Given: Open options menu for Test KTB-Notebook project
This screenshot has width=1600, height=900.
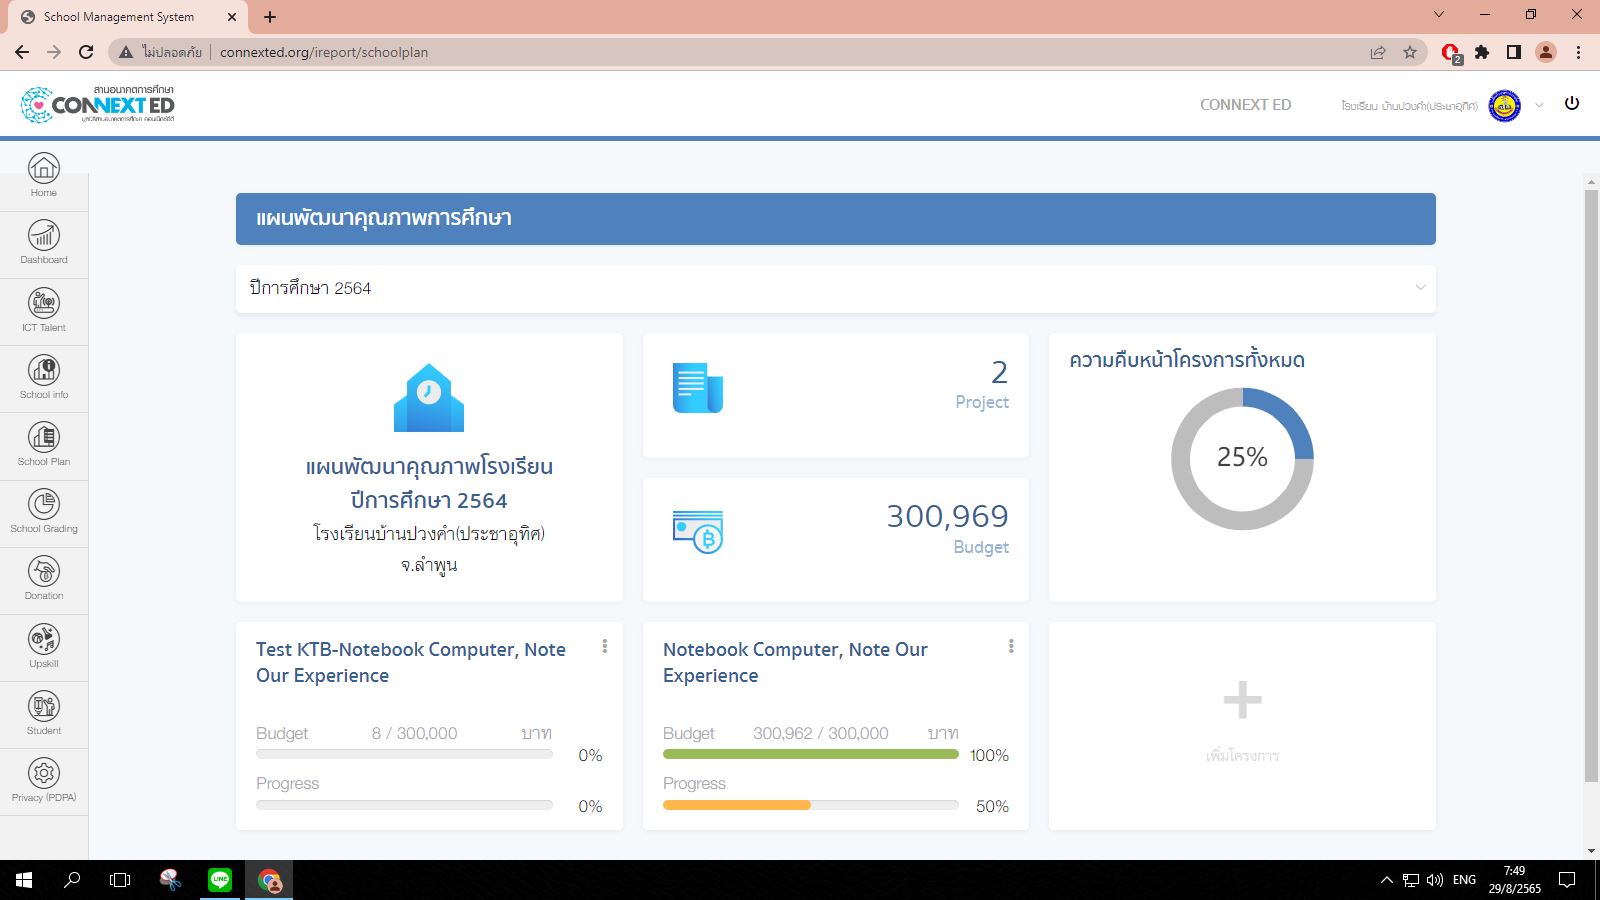Looking at the screenshot, I should tap(604, 647).
